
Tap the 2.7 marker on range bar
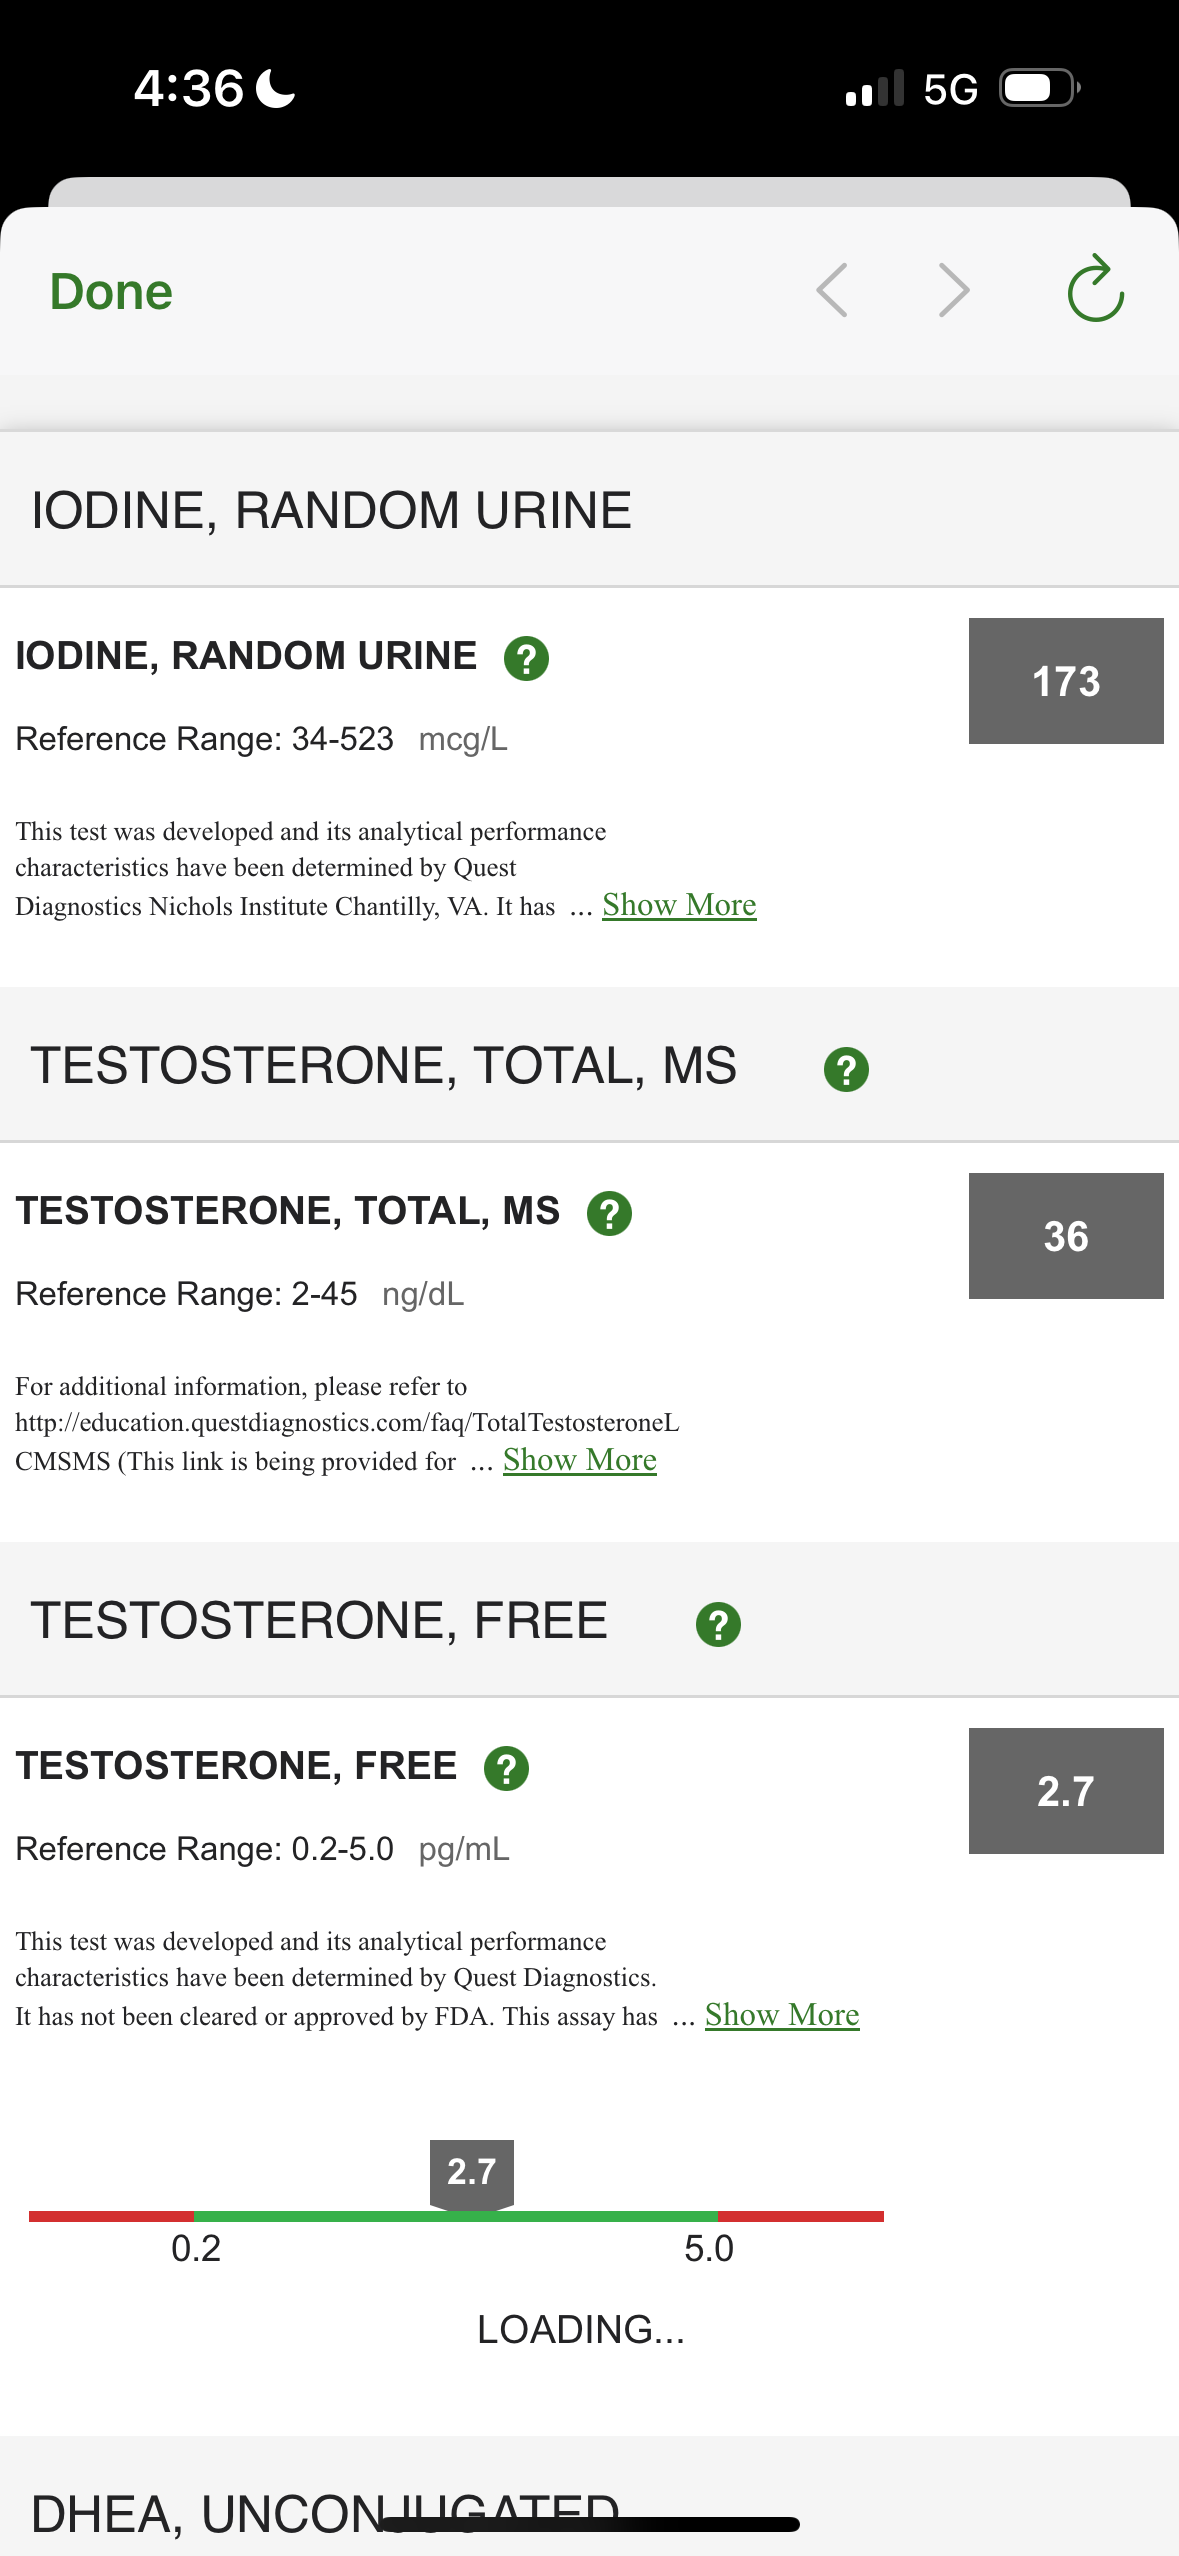(x=471, y=2172)
